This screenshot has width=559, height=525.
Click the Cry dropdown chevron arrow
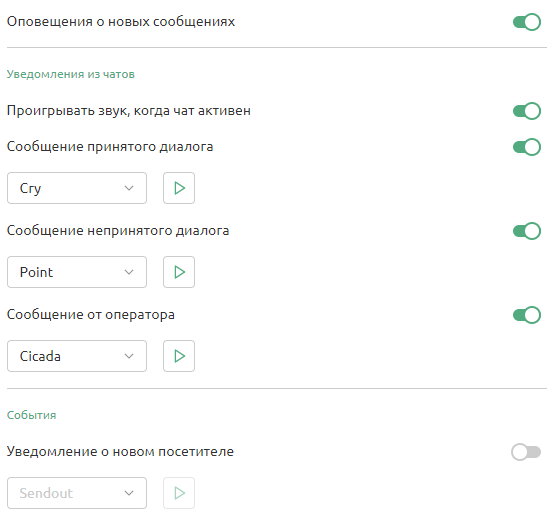tap(129, 188)
